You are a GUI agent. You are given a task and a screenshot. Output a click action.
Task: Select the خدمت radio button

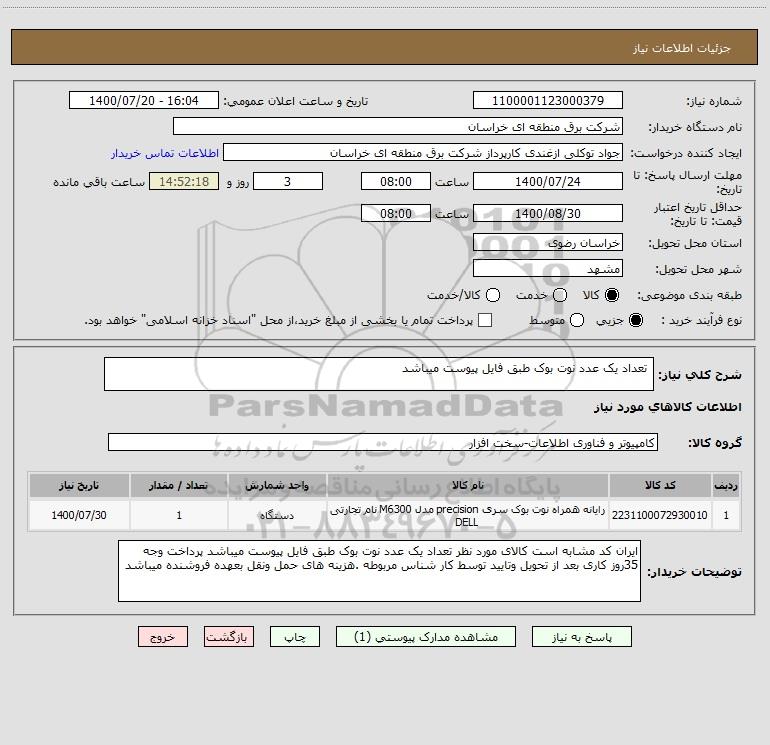[x=560, y=295]
